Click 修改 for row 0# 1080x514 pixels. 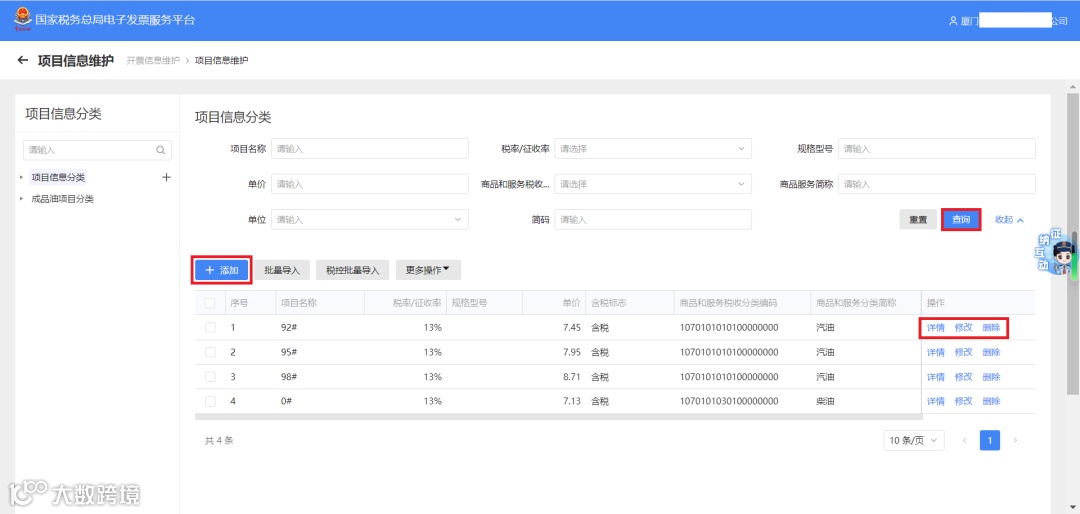coord(964,401)
